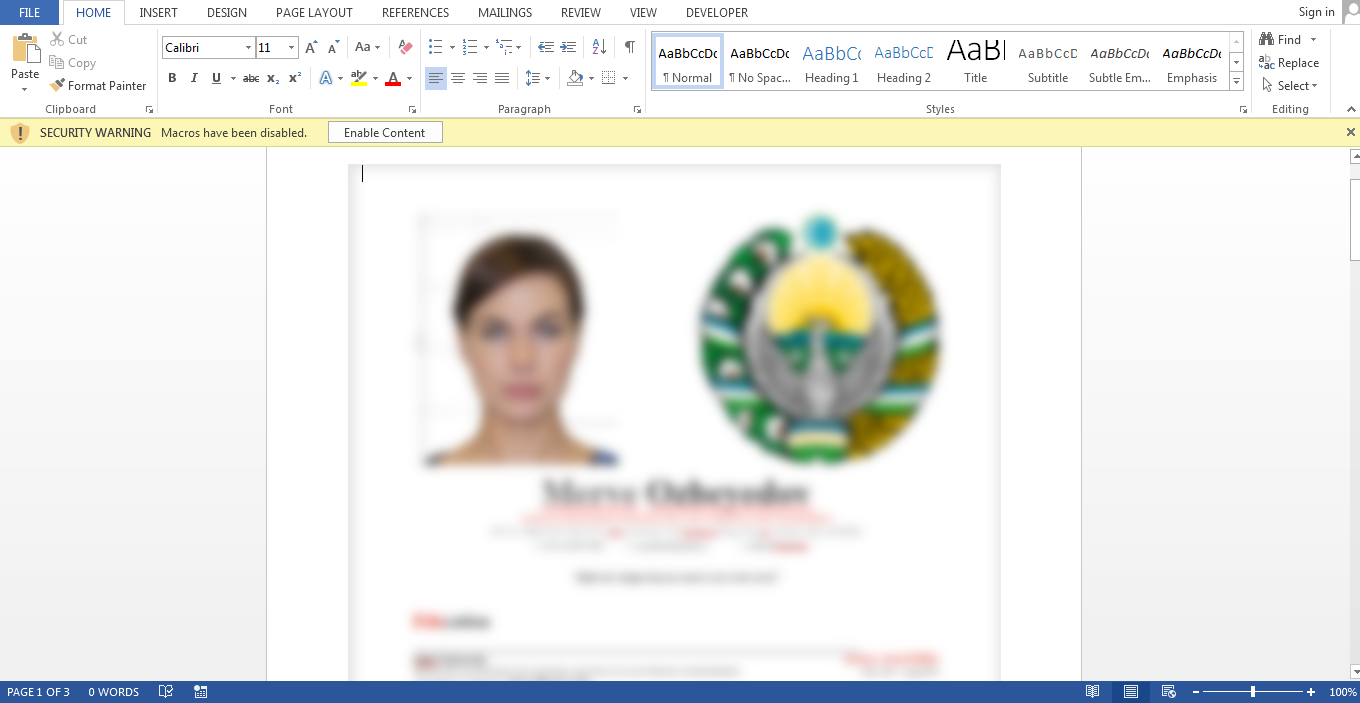Viewport: 1360px width, 703px height.
Task: Switch to the PAGE LAYOUT tab
Action: (x=314, y=13)
